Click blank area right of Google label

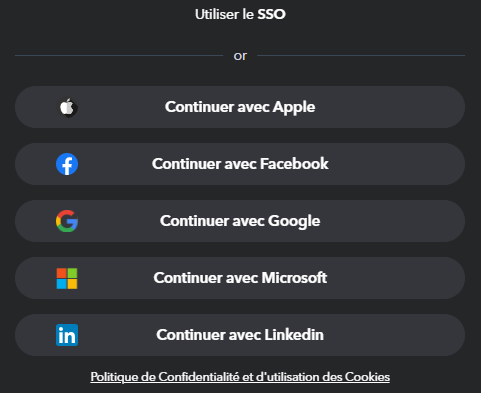[x=393, y=221]
